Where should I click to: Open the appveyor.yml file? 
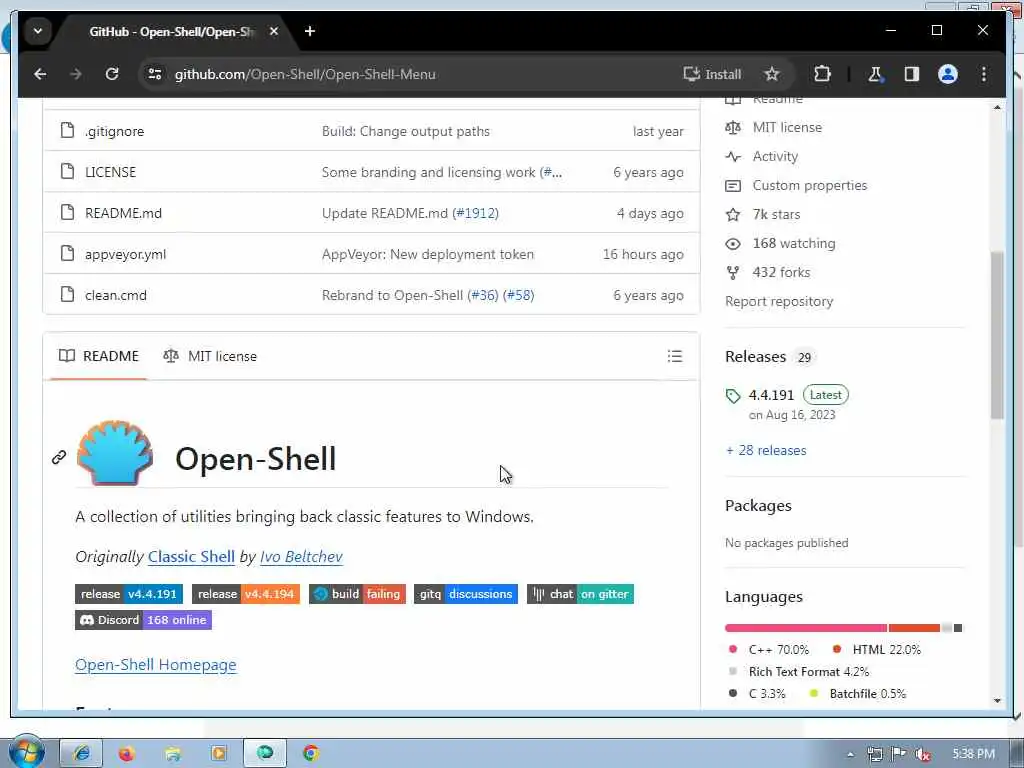[x=125, y=254]
